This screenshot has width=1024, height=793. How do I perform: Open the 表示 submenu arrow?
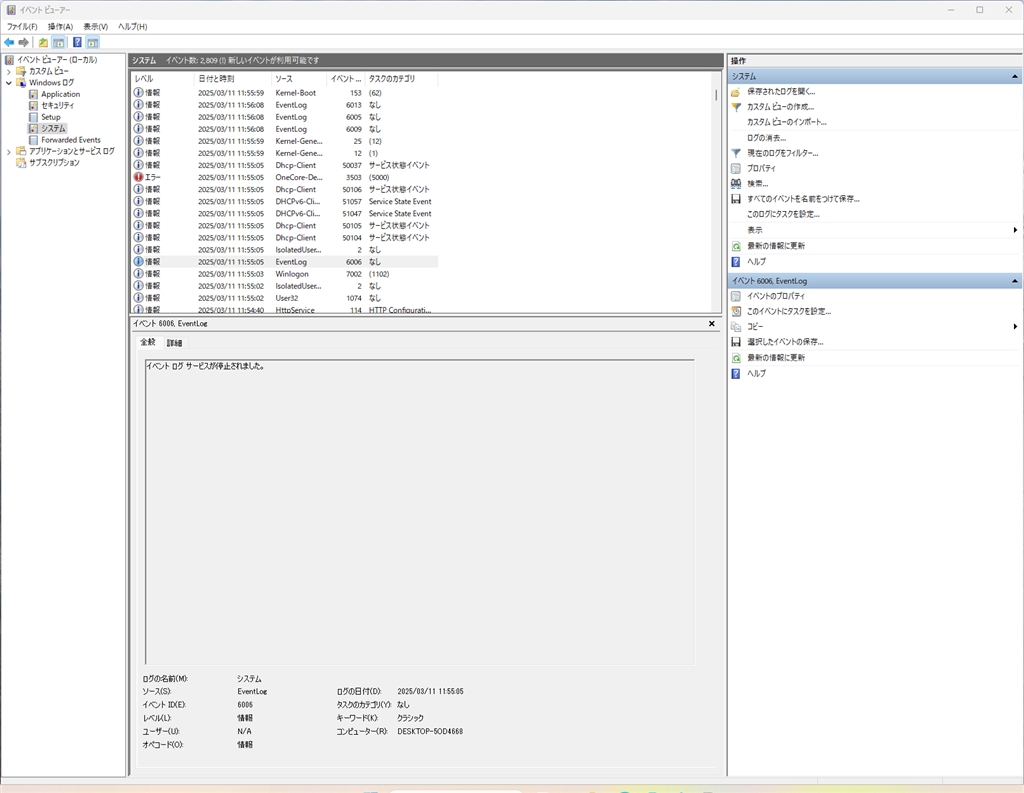(1015, 230)
